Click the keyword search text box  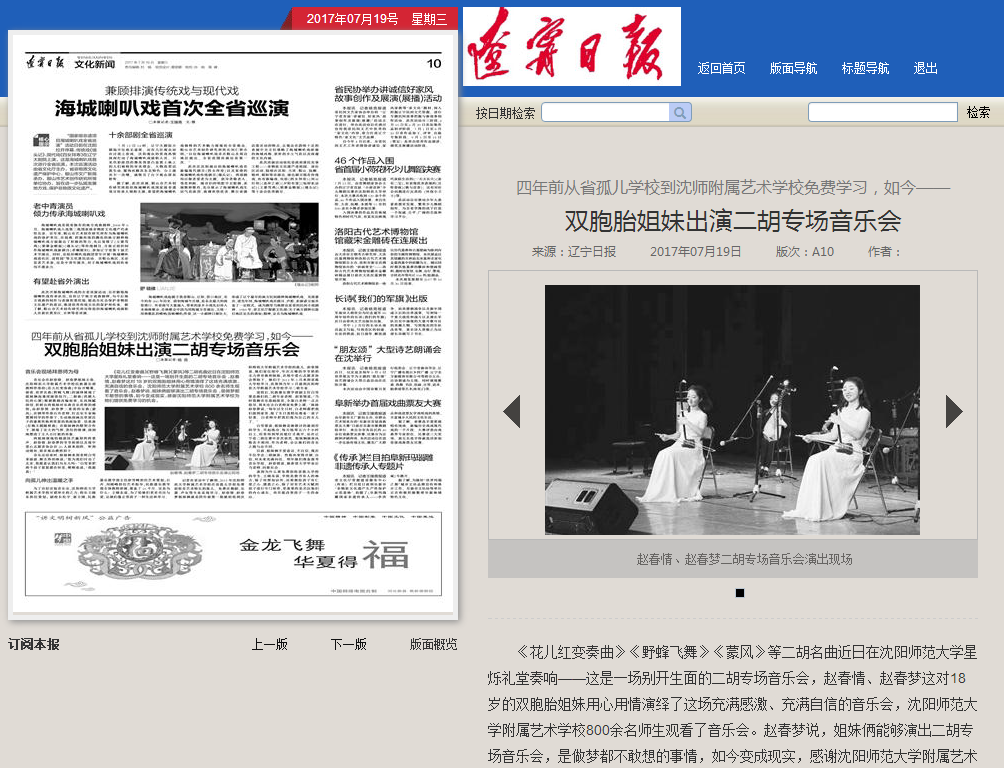881,113
